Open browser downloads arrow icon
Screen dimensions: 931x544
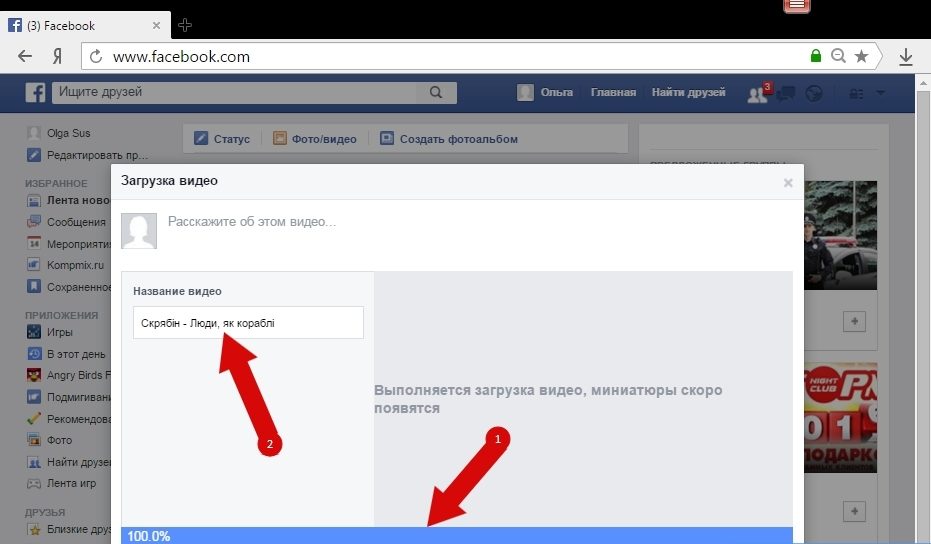[906, 57]
